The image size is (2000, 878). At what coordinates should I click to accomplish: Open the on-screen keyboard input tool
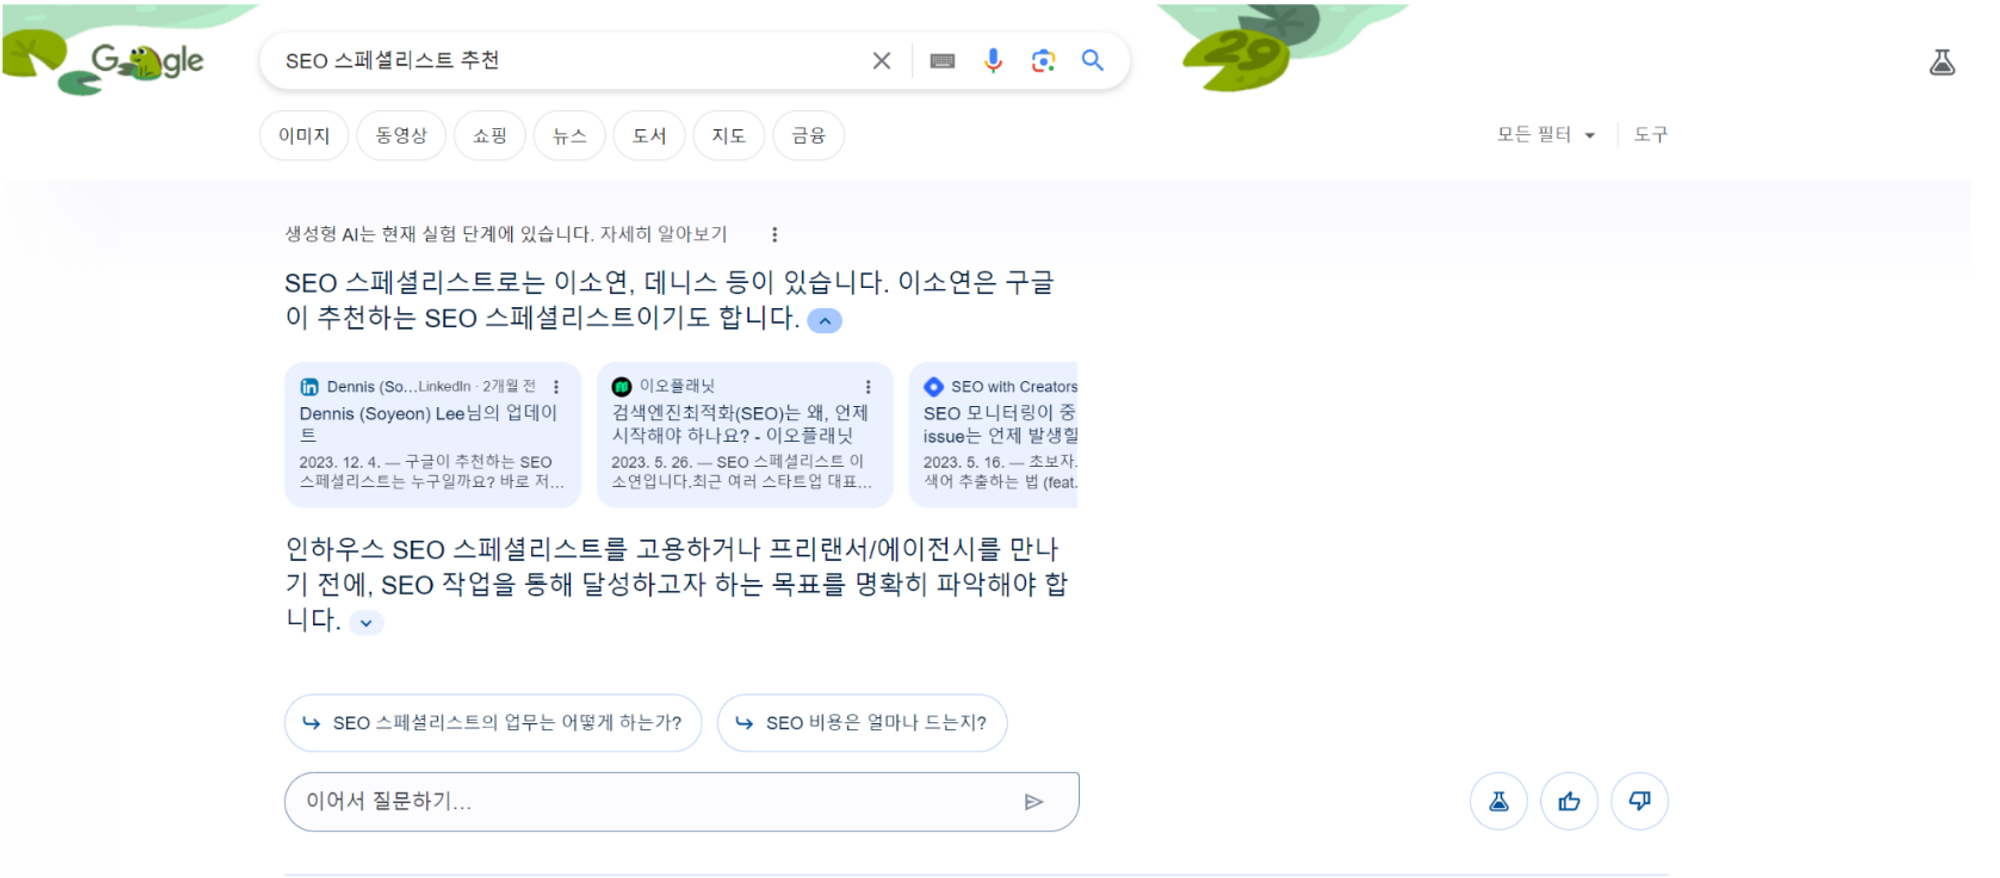coord(942,61)
